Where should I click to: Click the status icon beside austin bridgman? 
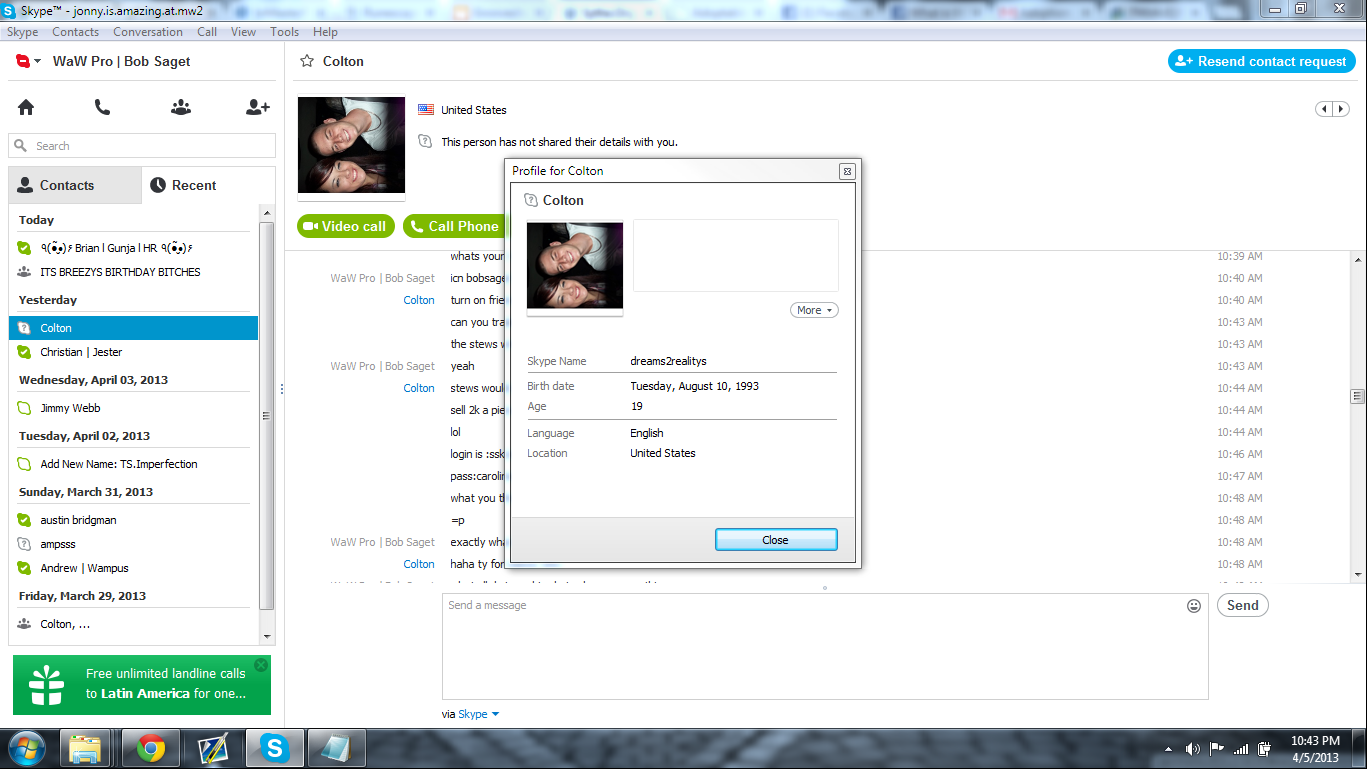click(x=25, y=520)
